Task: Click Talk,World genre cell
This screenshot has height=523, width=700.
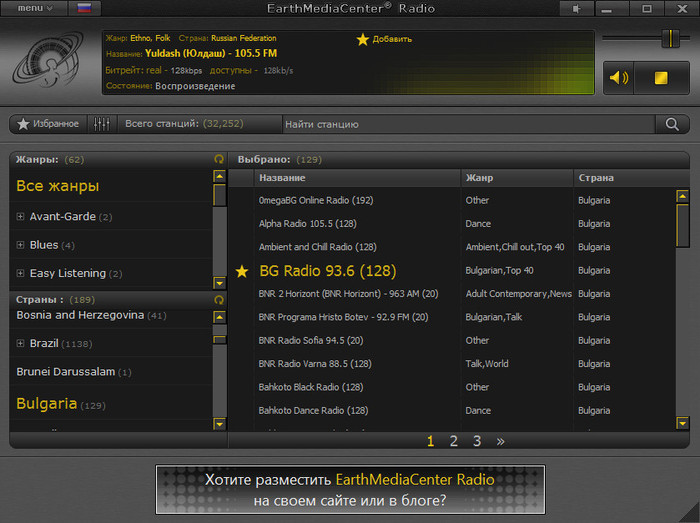Action: point(487,364)
